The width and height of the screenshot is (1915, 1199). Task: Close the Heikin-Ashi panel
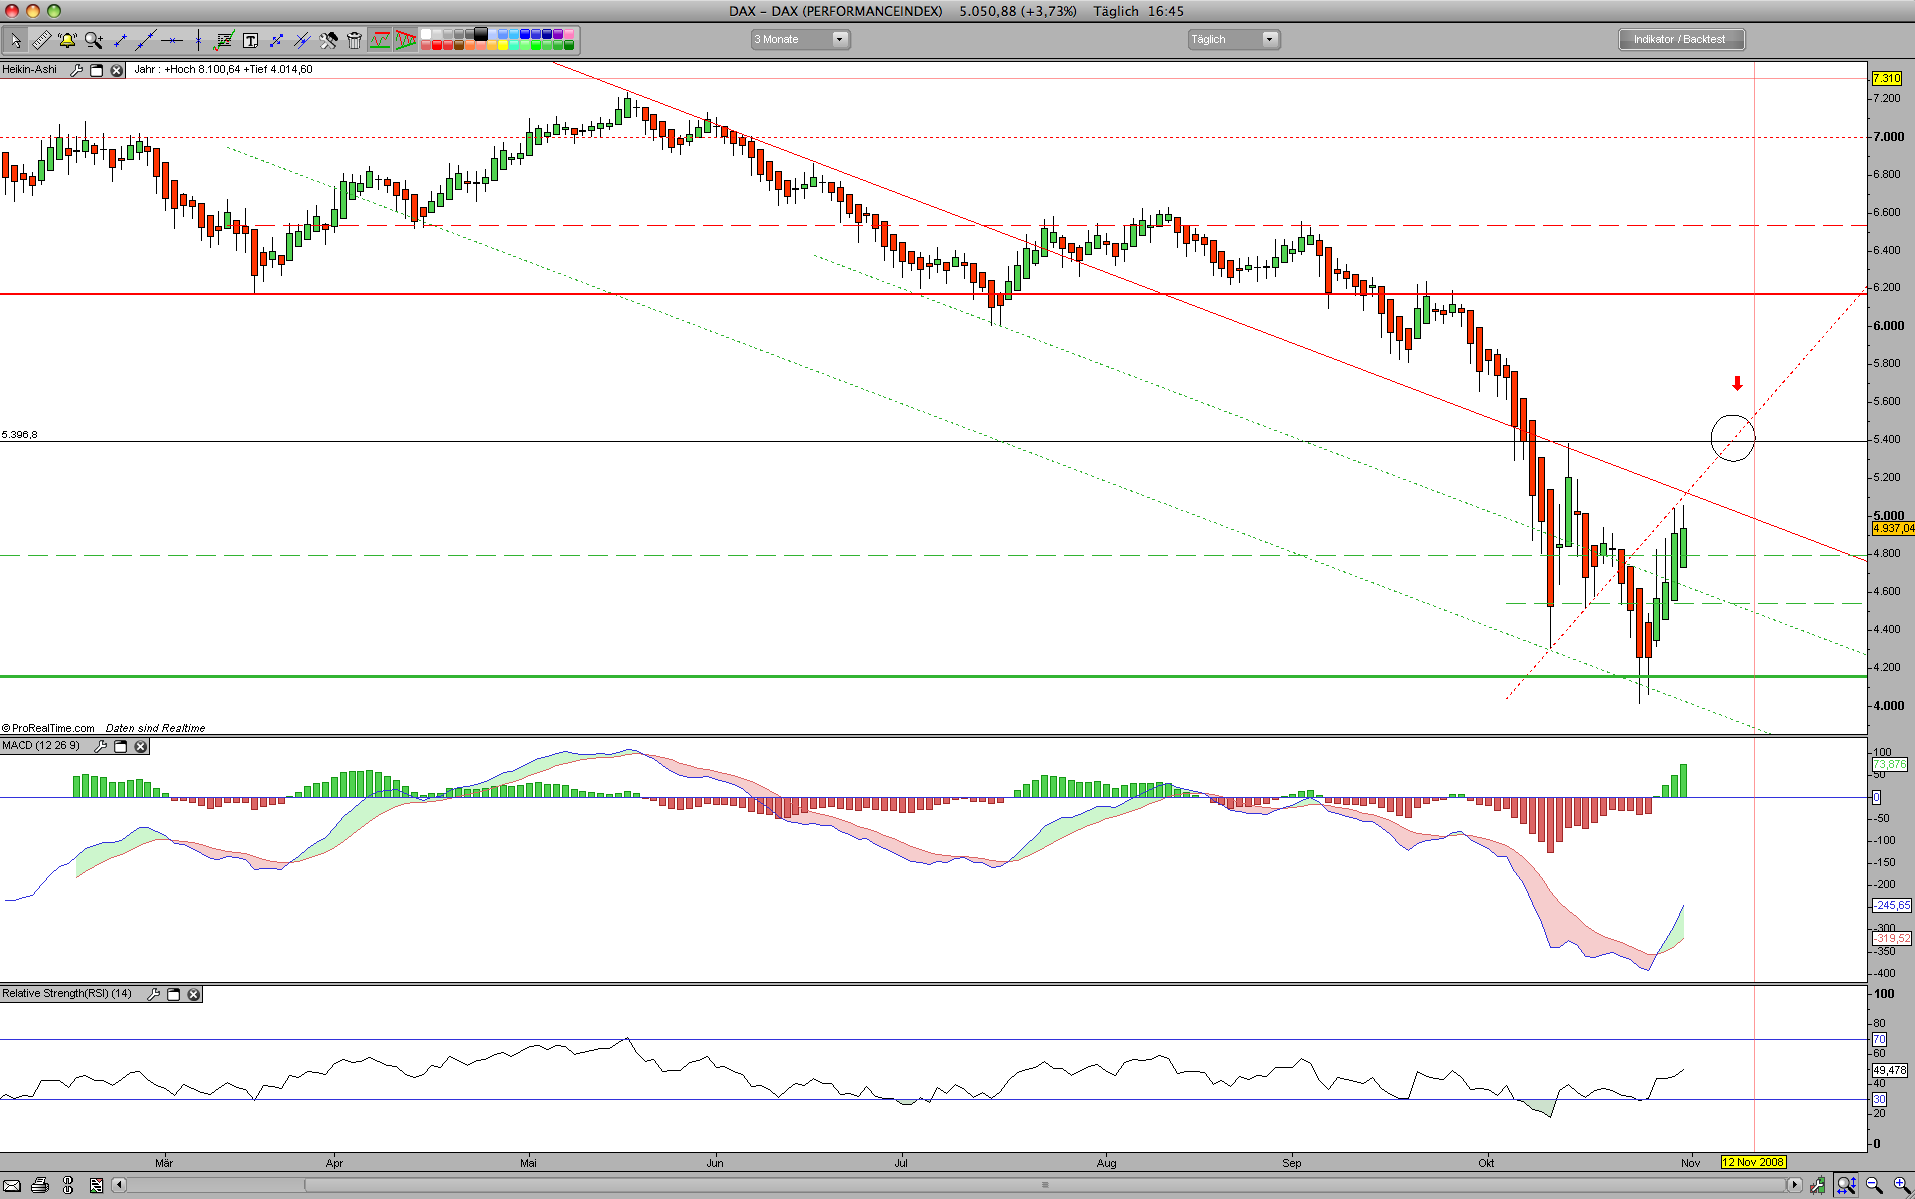[116, 70]
